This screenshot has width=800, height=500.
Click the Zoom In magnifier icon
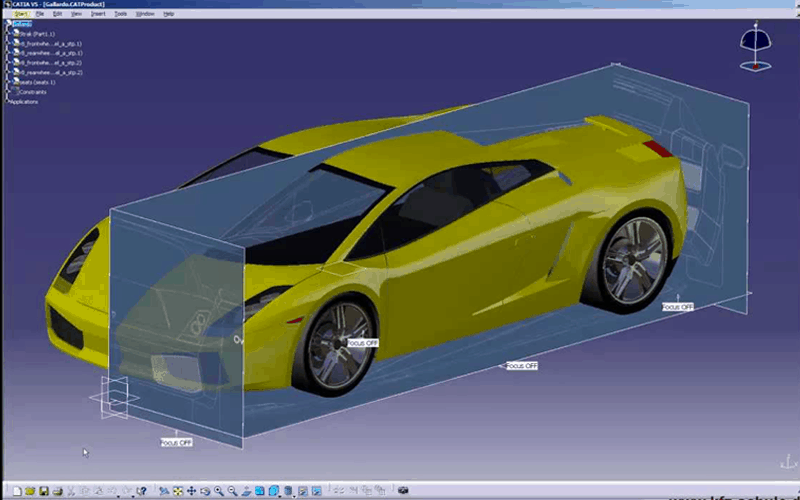(219, 491)
